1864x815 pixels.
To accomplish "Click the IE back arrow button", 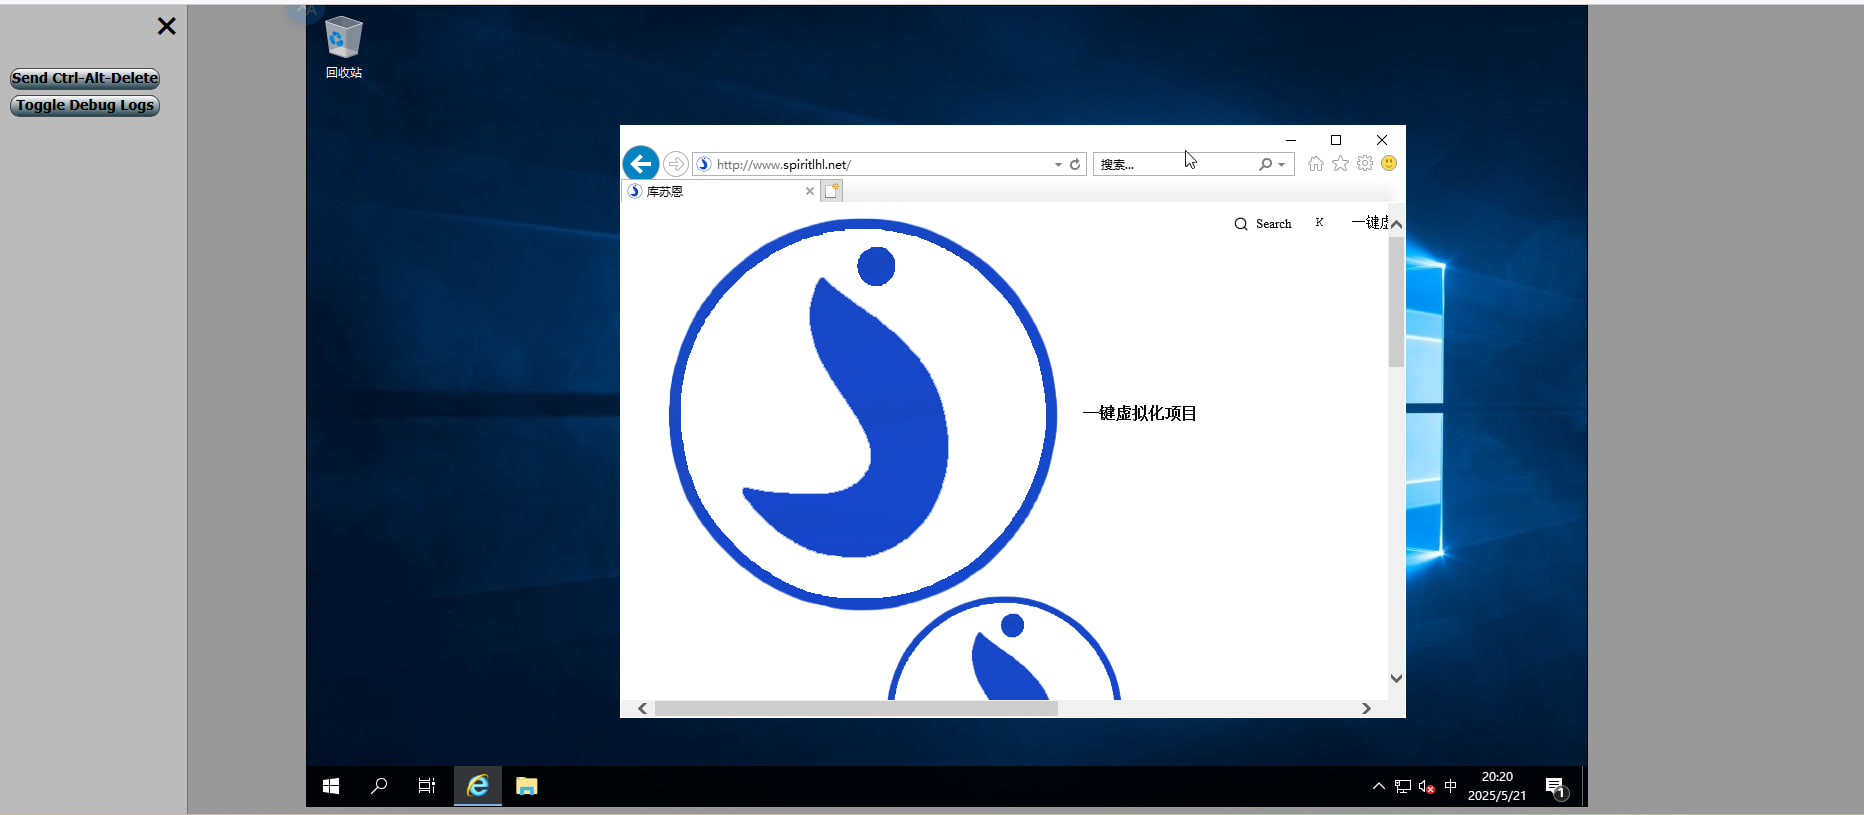I will point(641,163).
